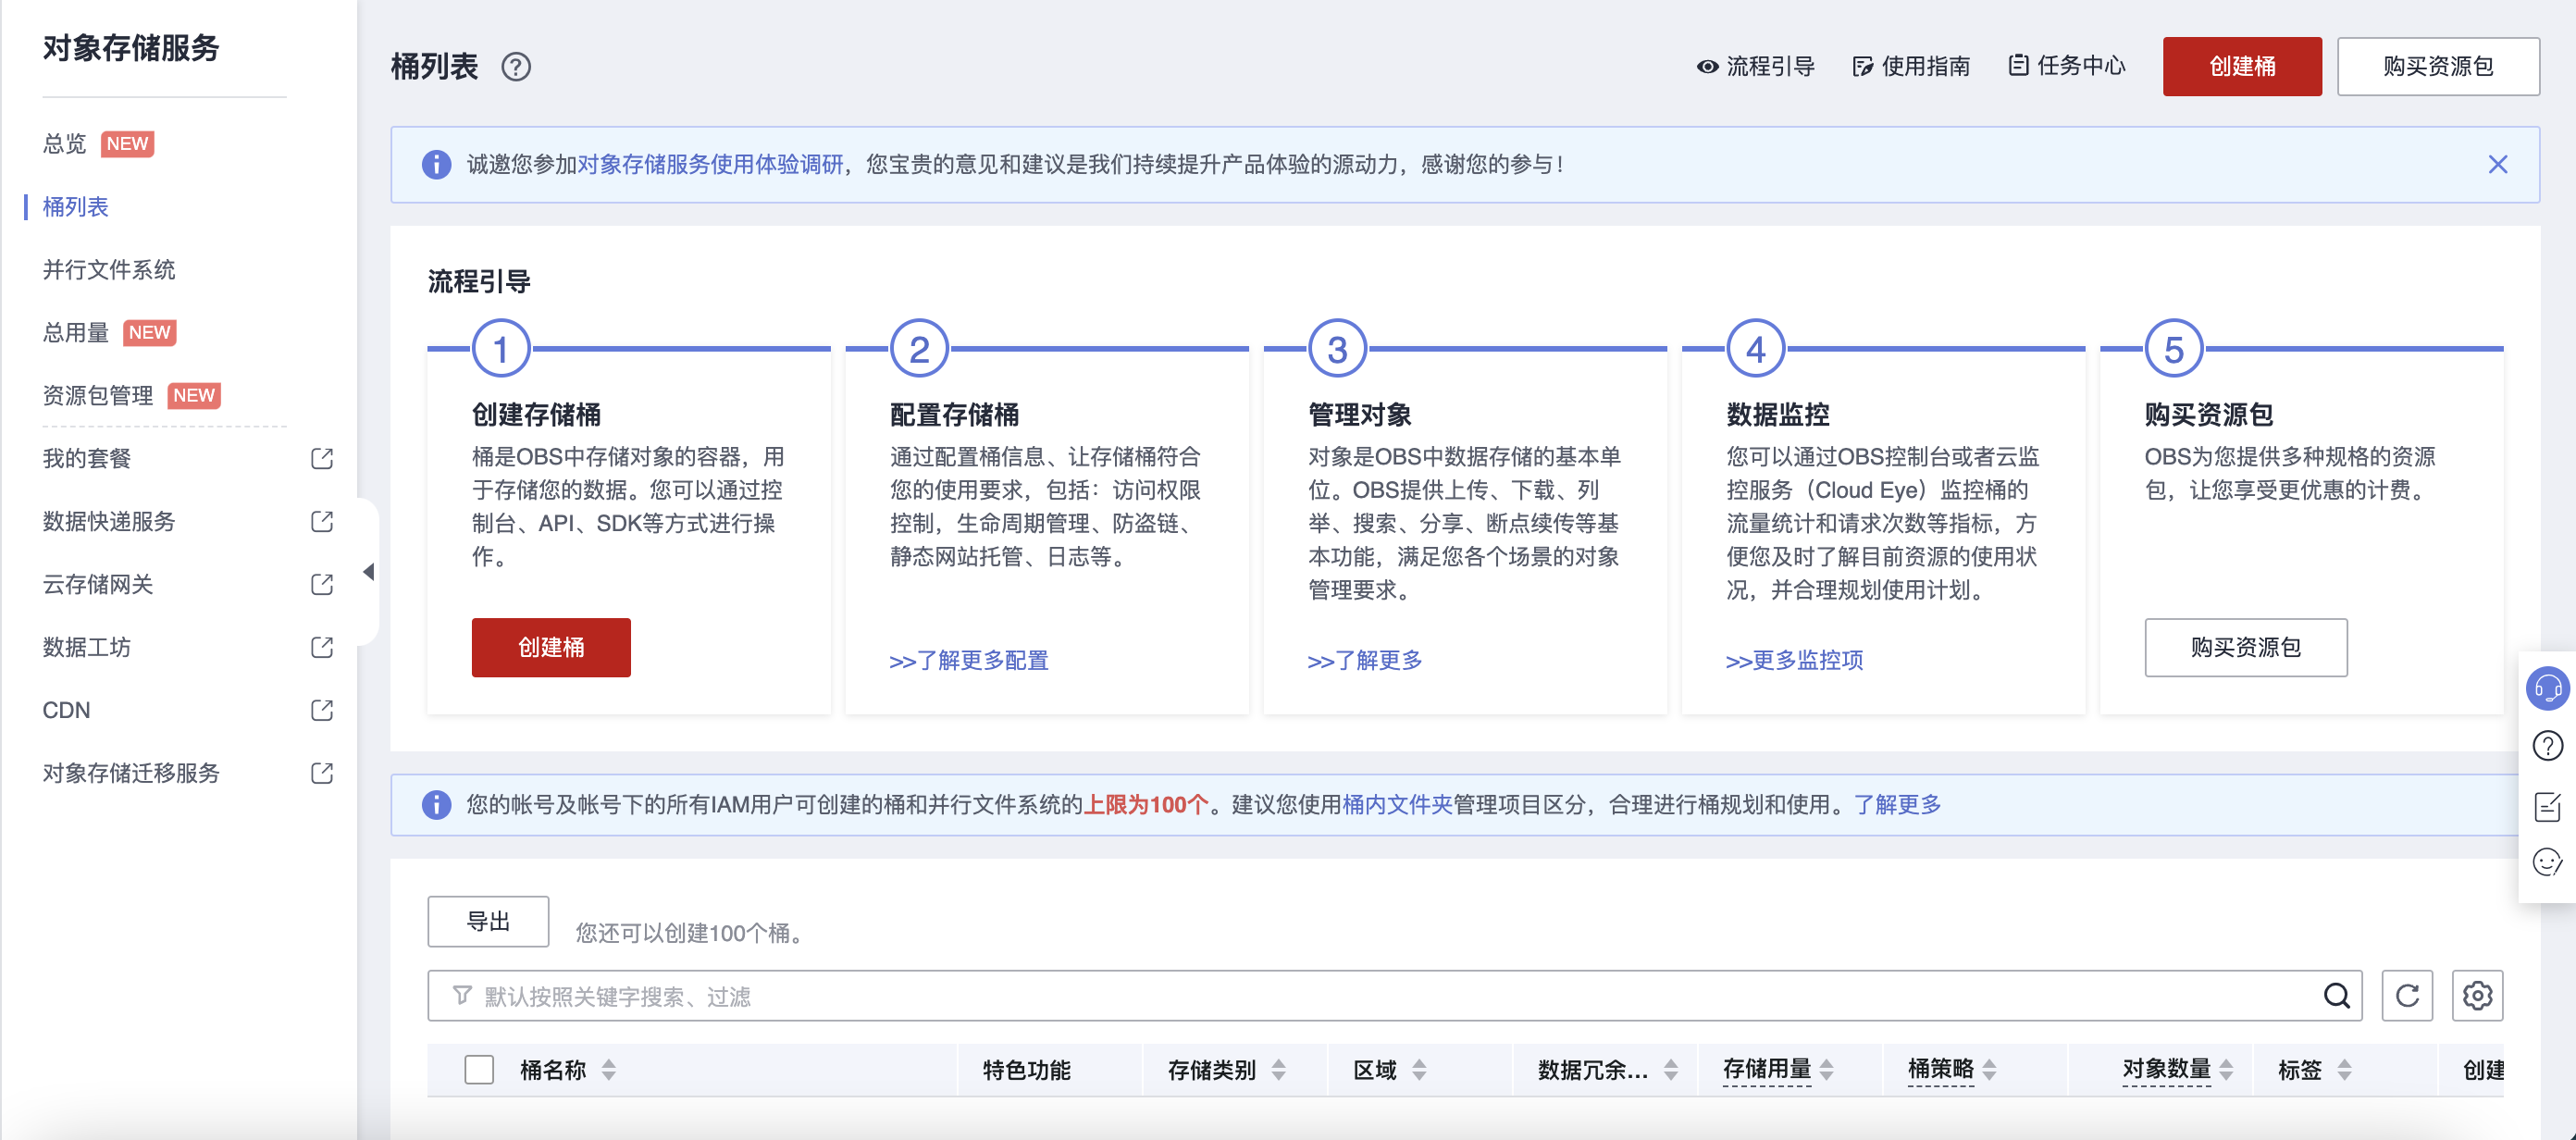Image resolution: width=2576 pixels, height=1140 pixels.
Task: Click 创建桶 in the 创建存储桶 step card
Action: 551,648
